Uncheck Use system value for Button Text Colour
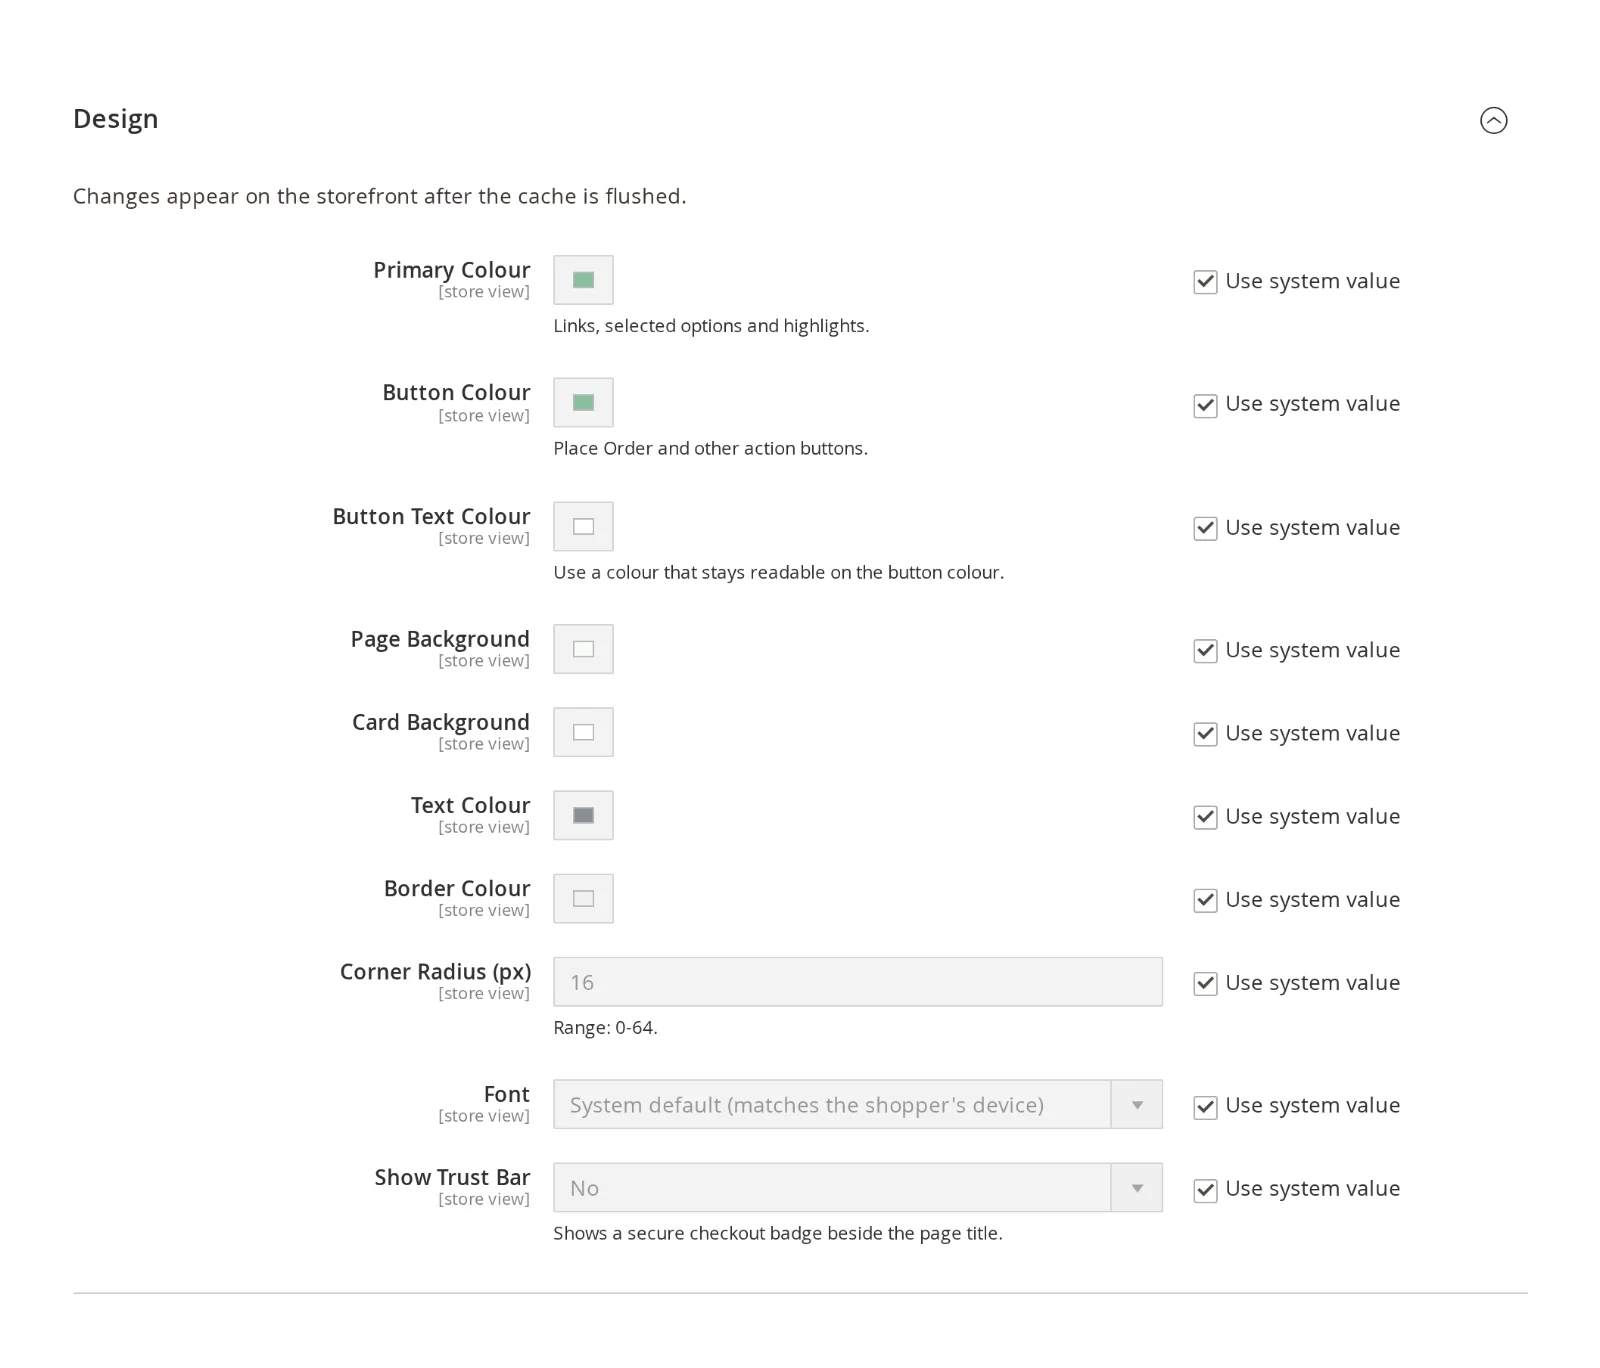Viewport: 1600px width, 1368px height. [1205, 528]
